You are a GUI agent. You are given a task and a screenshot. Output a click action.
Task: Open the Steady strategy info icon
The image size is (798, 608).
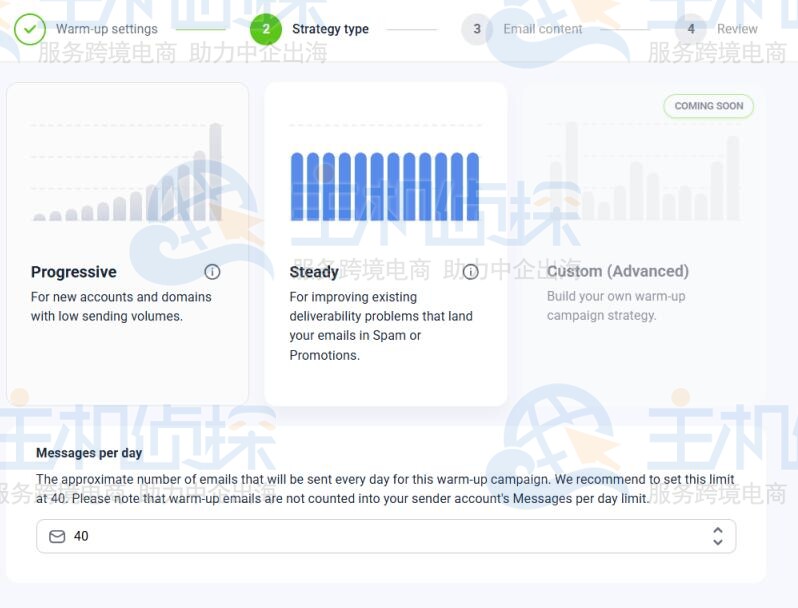(x=470, y=272)
